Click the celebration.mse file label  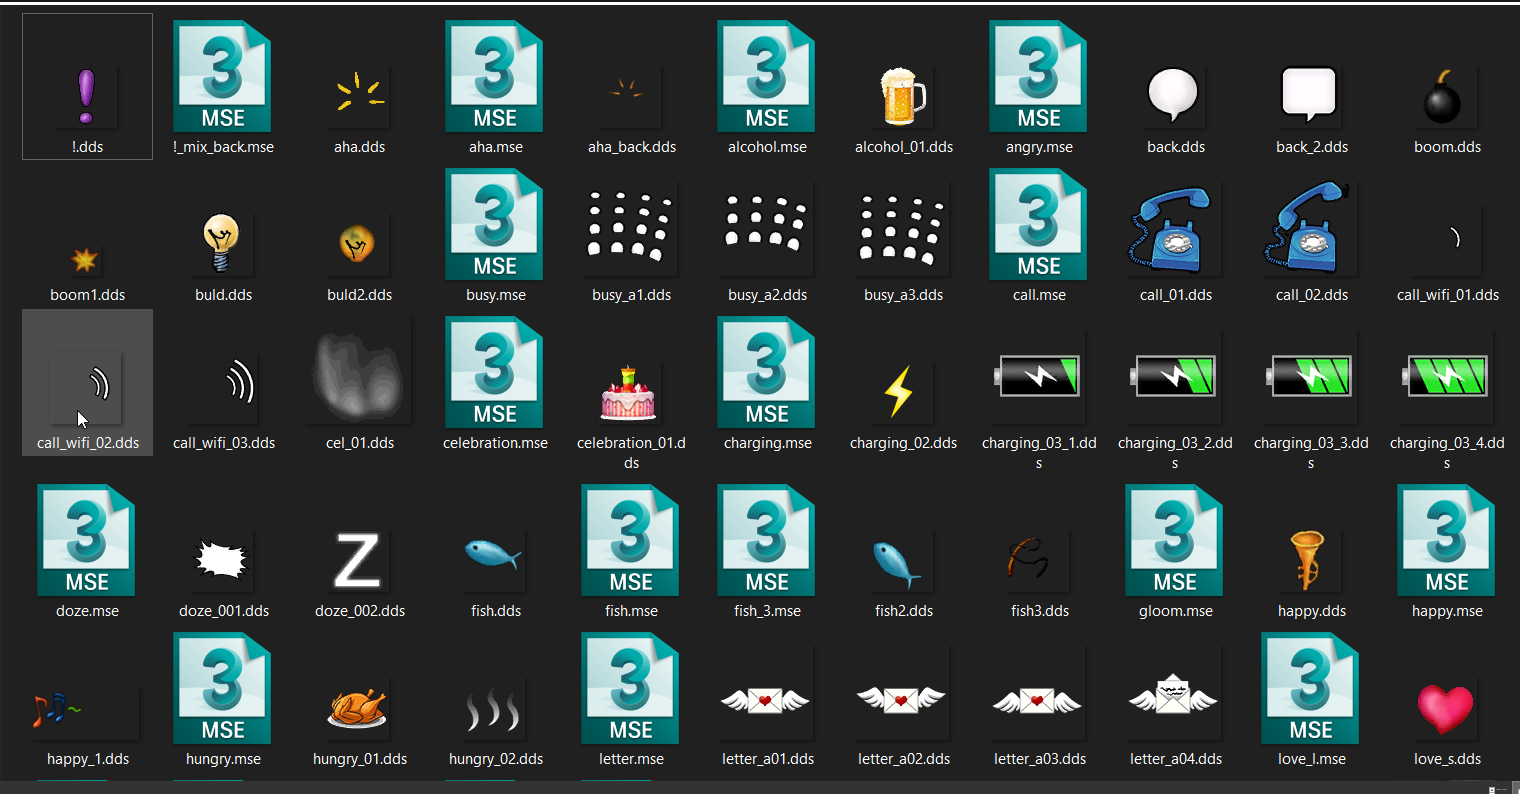pos(495,443)
